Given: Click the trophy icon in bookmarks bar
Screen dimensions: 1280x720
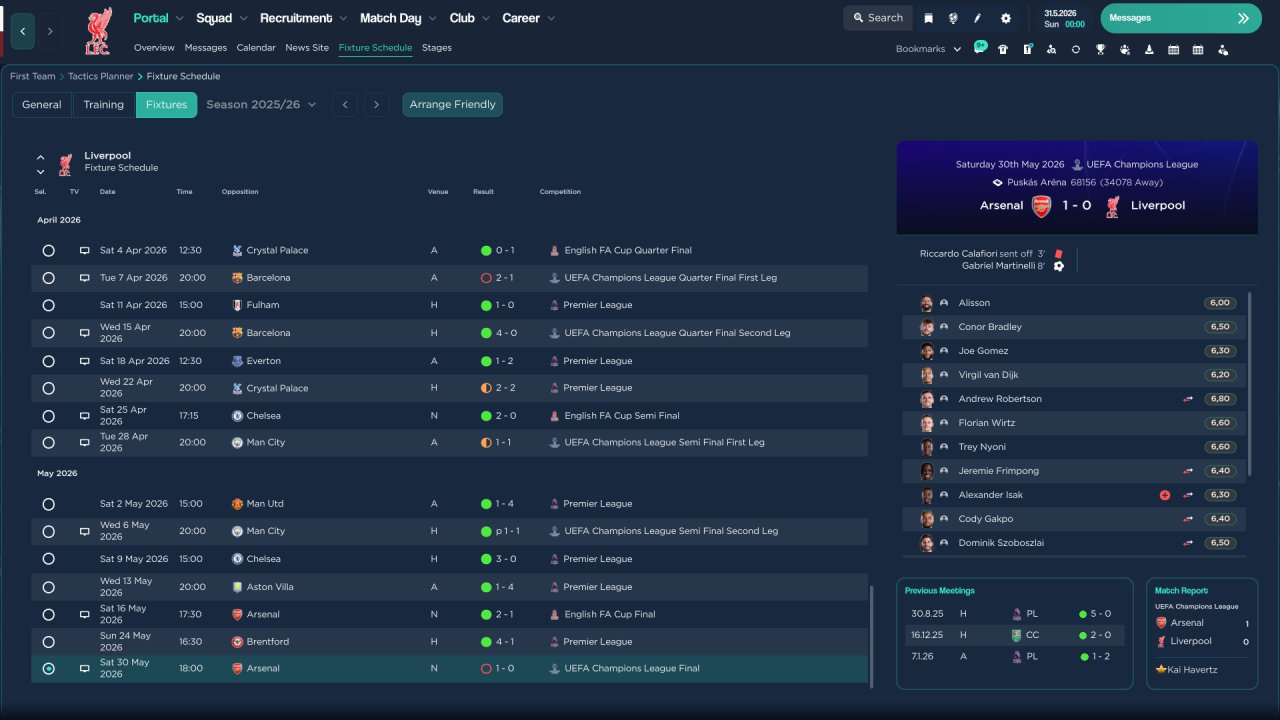Looking at the screenshot, I should click(1100, 49).
